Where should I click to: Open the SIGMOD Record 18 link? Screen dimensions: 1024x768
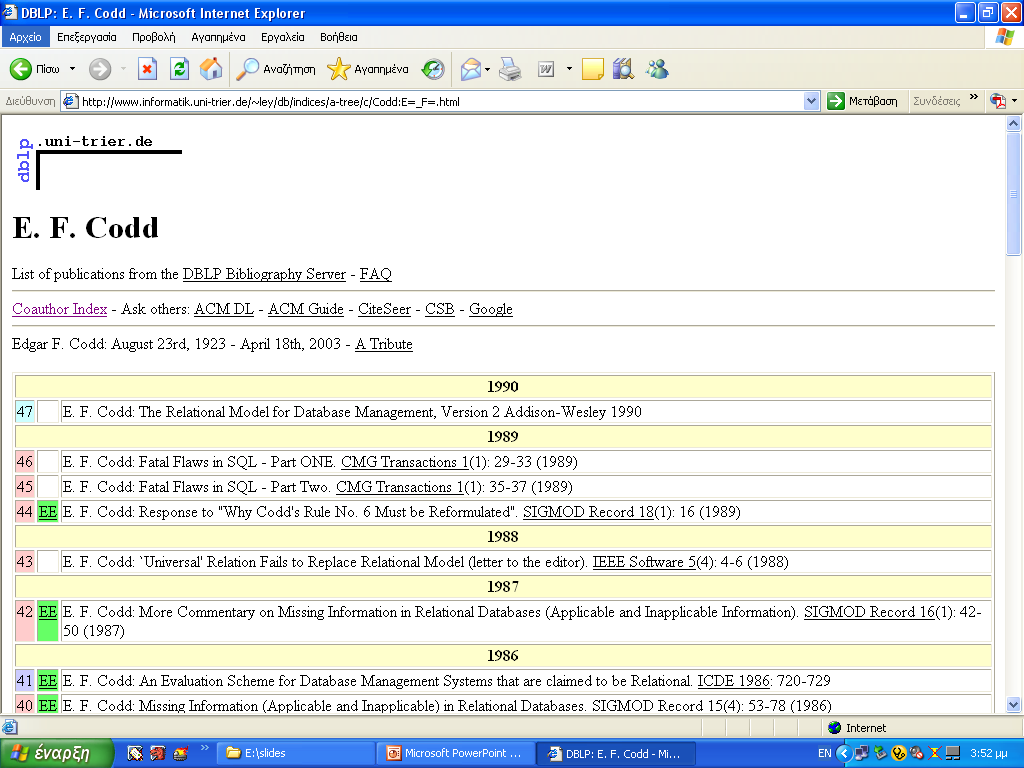coord(588,512)
